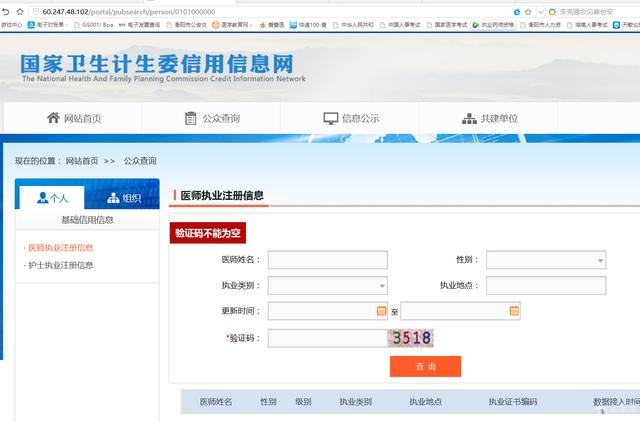Select 医师执业注册信息 in the sidebar
Screen dimensions: 640x422
[x=61, y=248]
